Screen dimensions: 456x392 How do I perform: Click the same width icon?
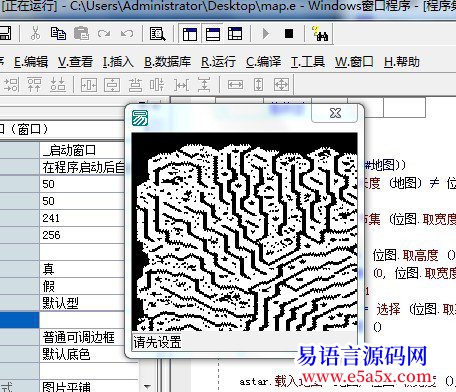(x=235, y=85)
